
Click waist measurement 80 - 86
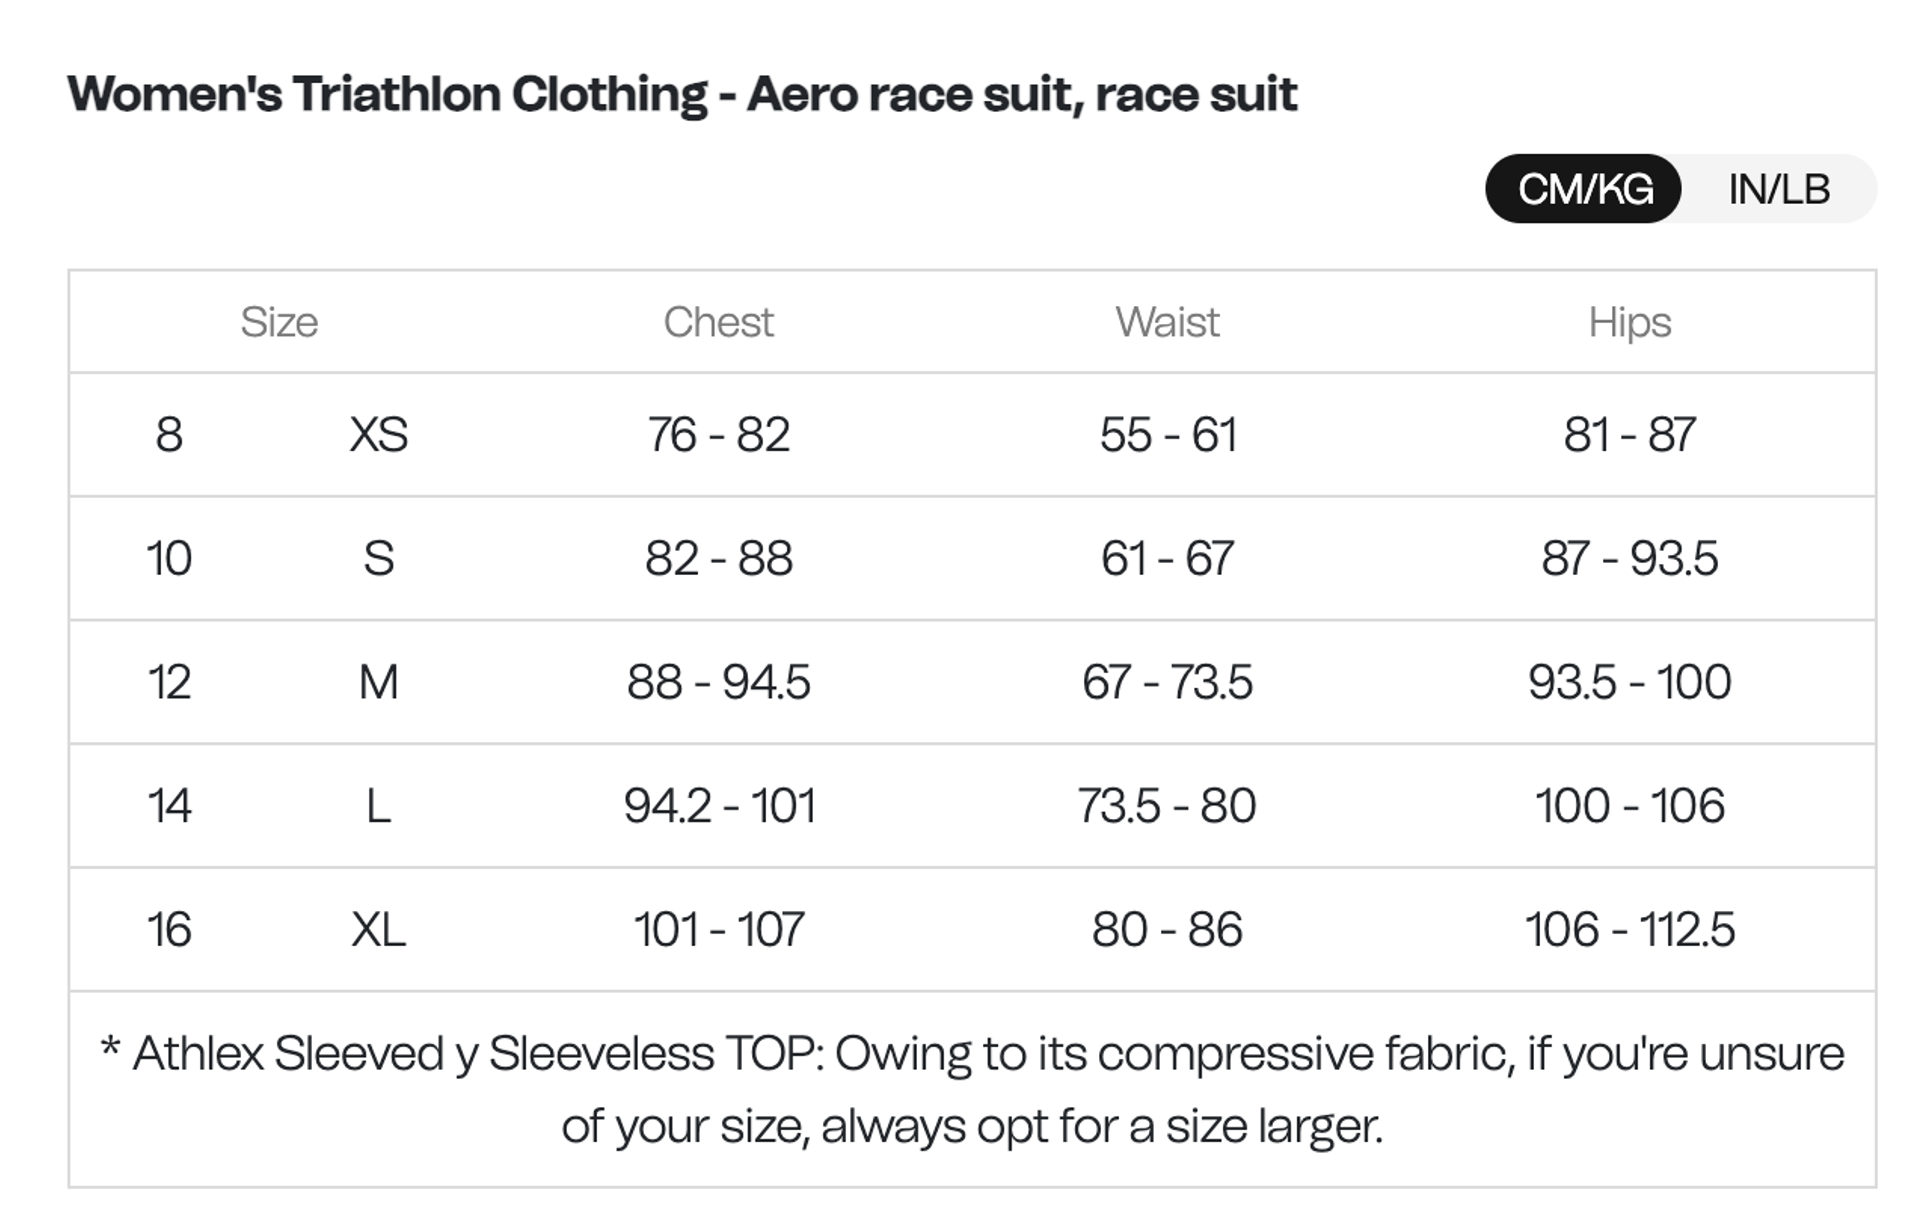(1167, 929)
